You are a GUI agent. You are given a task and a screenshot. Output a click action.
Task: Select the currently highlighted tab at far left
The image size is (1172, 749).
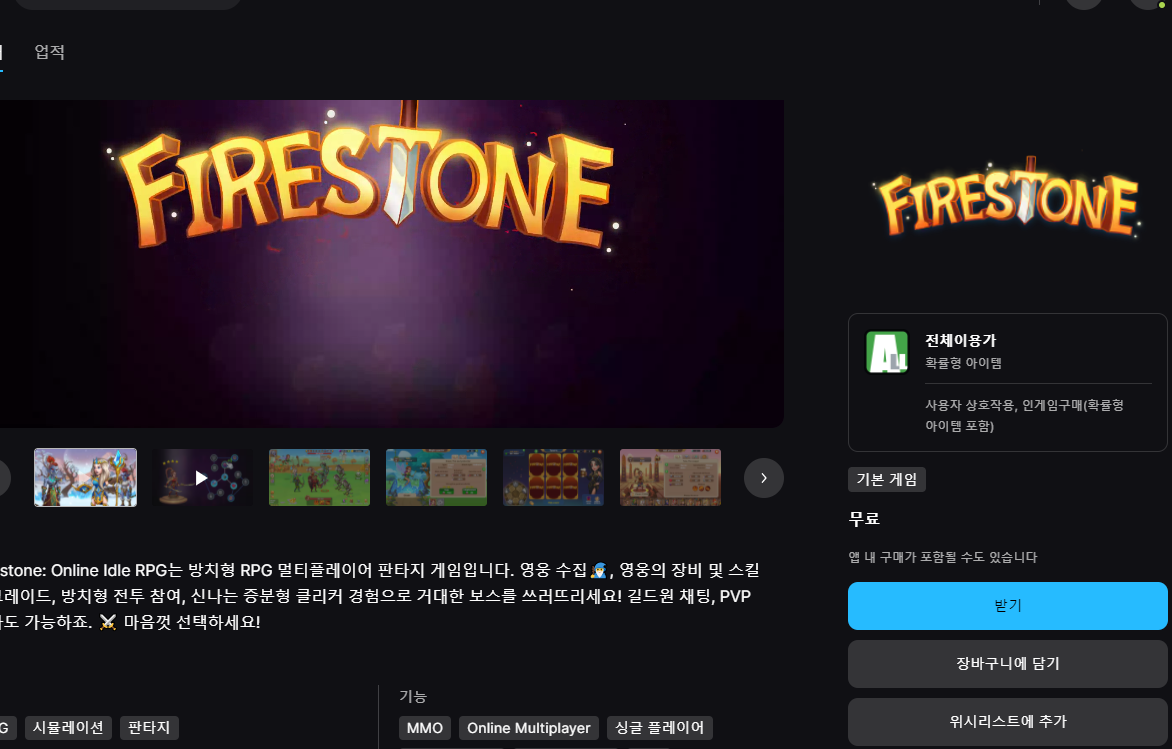pos(4,52)
